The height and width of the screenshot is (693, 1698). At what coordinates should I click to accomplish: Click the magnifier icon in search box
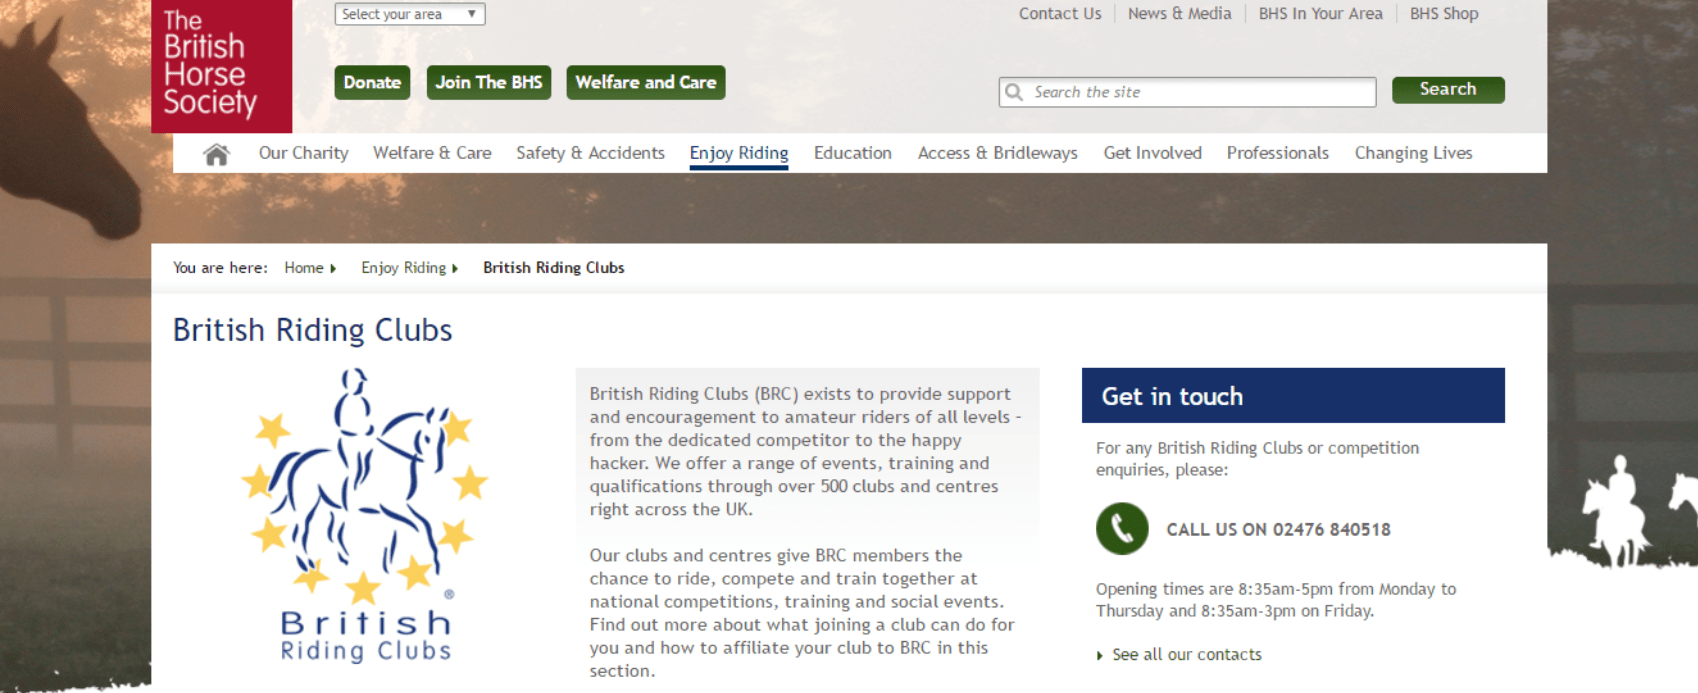pyautogui.click(x=1014, y=92)
